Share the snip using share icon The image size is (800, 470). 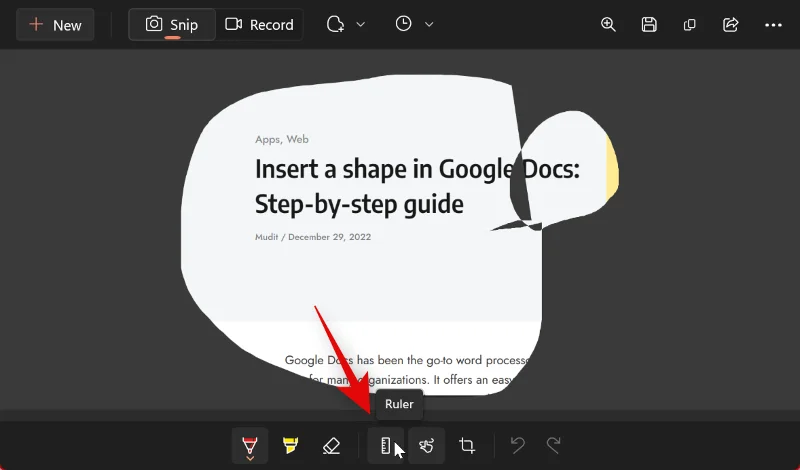click(x=731, y=25)
